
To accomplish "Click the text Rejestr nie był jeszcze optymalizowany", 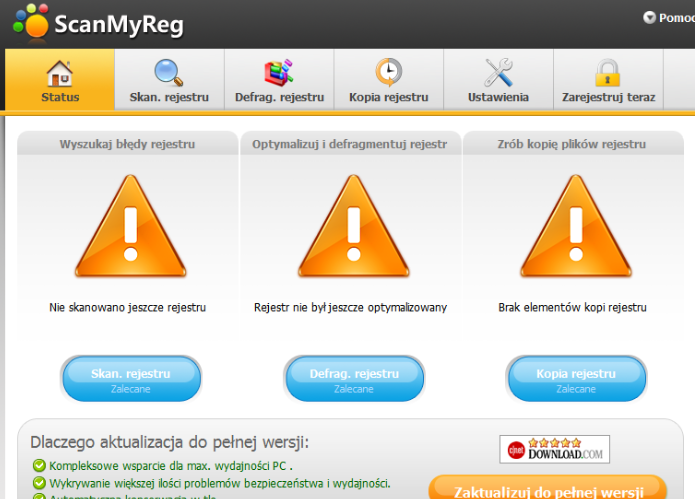I will [350, 308].
